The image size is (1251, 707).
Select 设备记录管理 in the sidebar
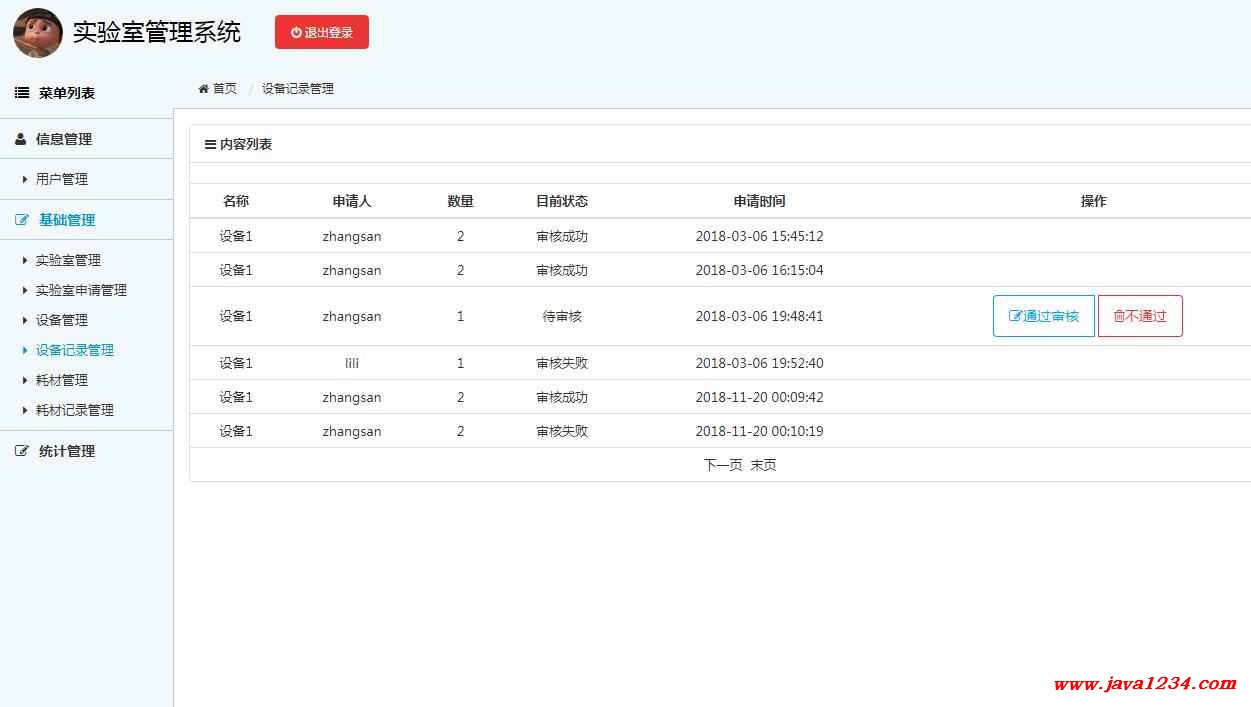[x=75, y=350]
